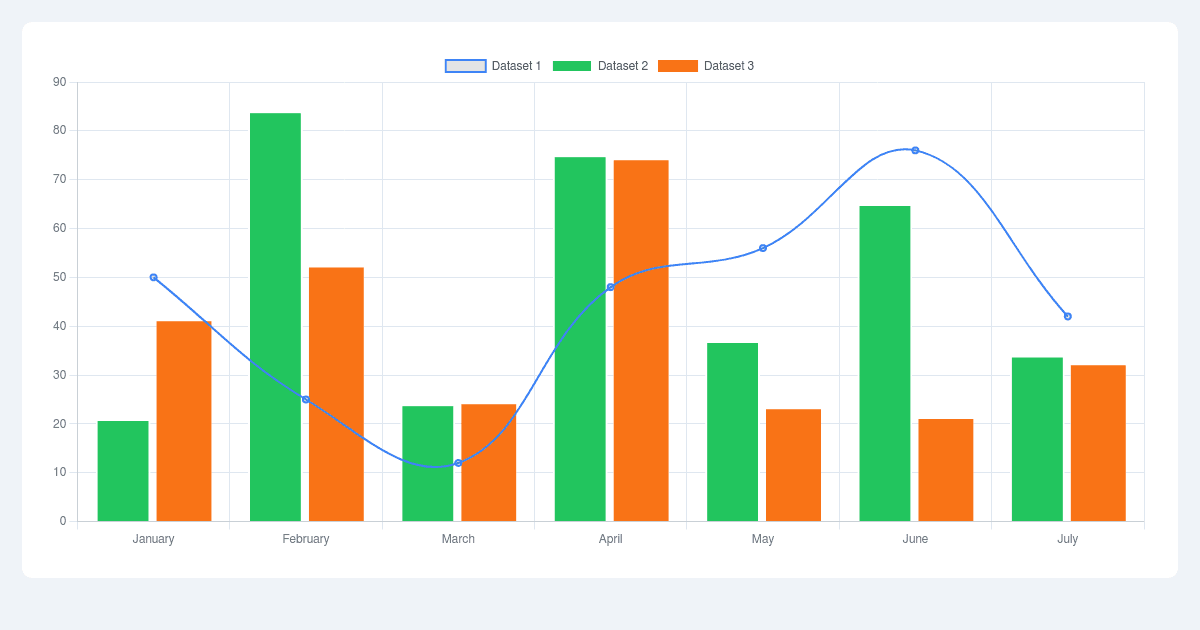Image resolution: width=1200 pixels, height=630 pixels.
Task: Click the February data point on the blue line
Action: (305, 398)
